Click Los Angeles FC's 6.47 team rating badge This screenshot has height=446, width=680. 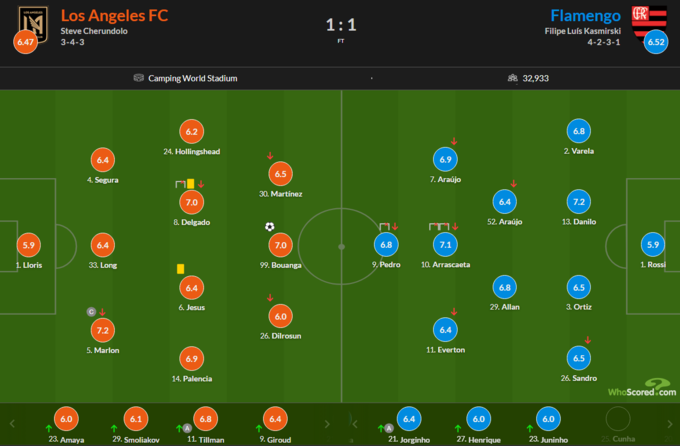point(24,43)
